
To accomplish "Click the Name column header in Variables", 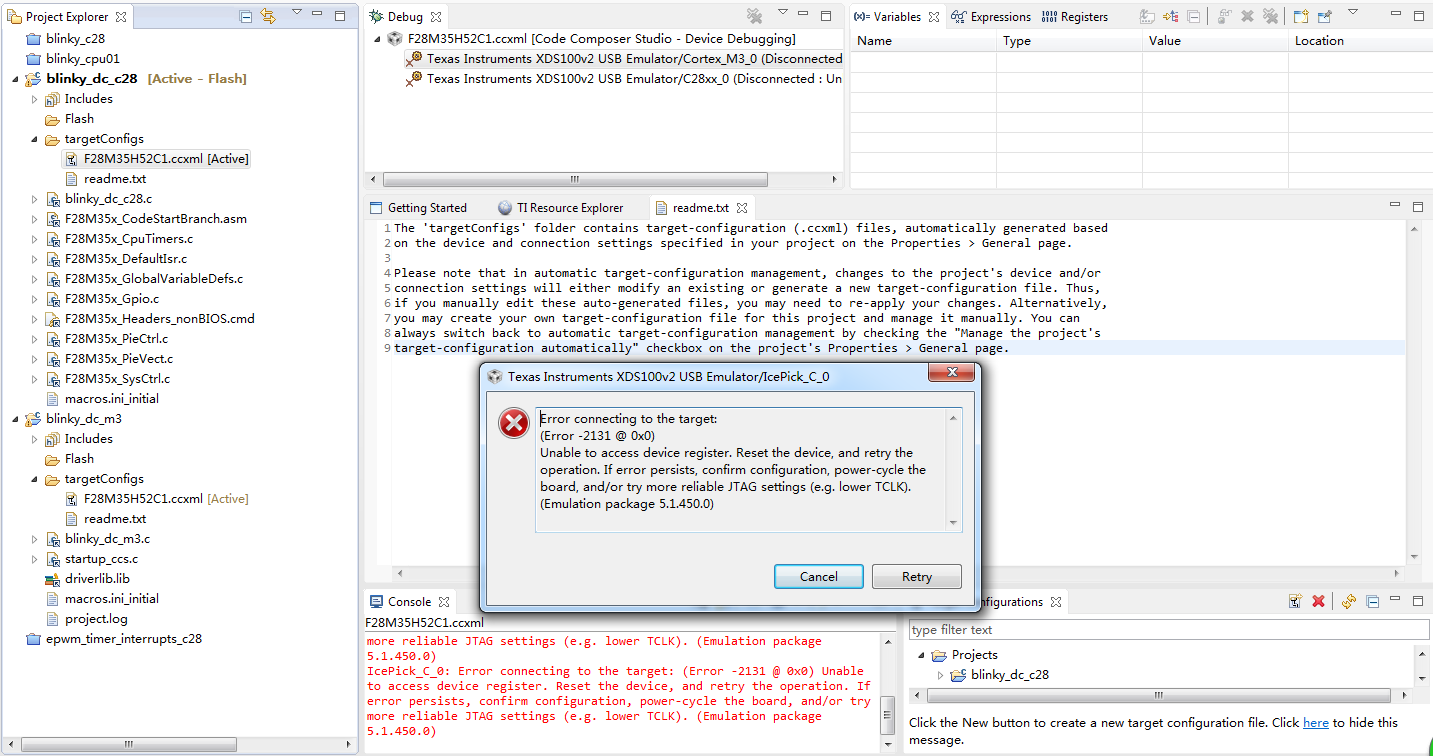I will point(923,41).
